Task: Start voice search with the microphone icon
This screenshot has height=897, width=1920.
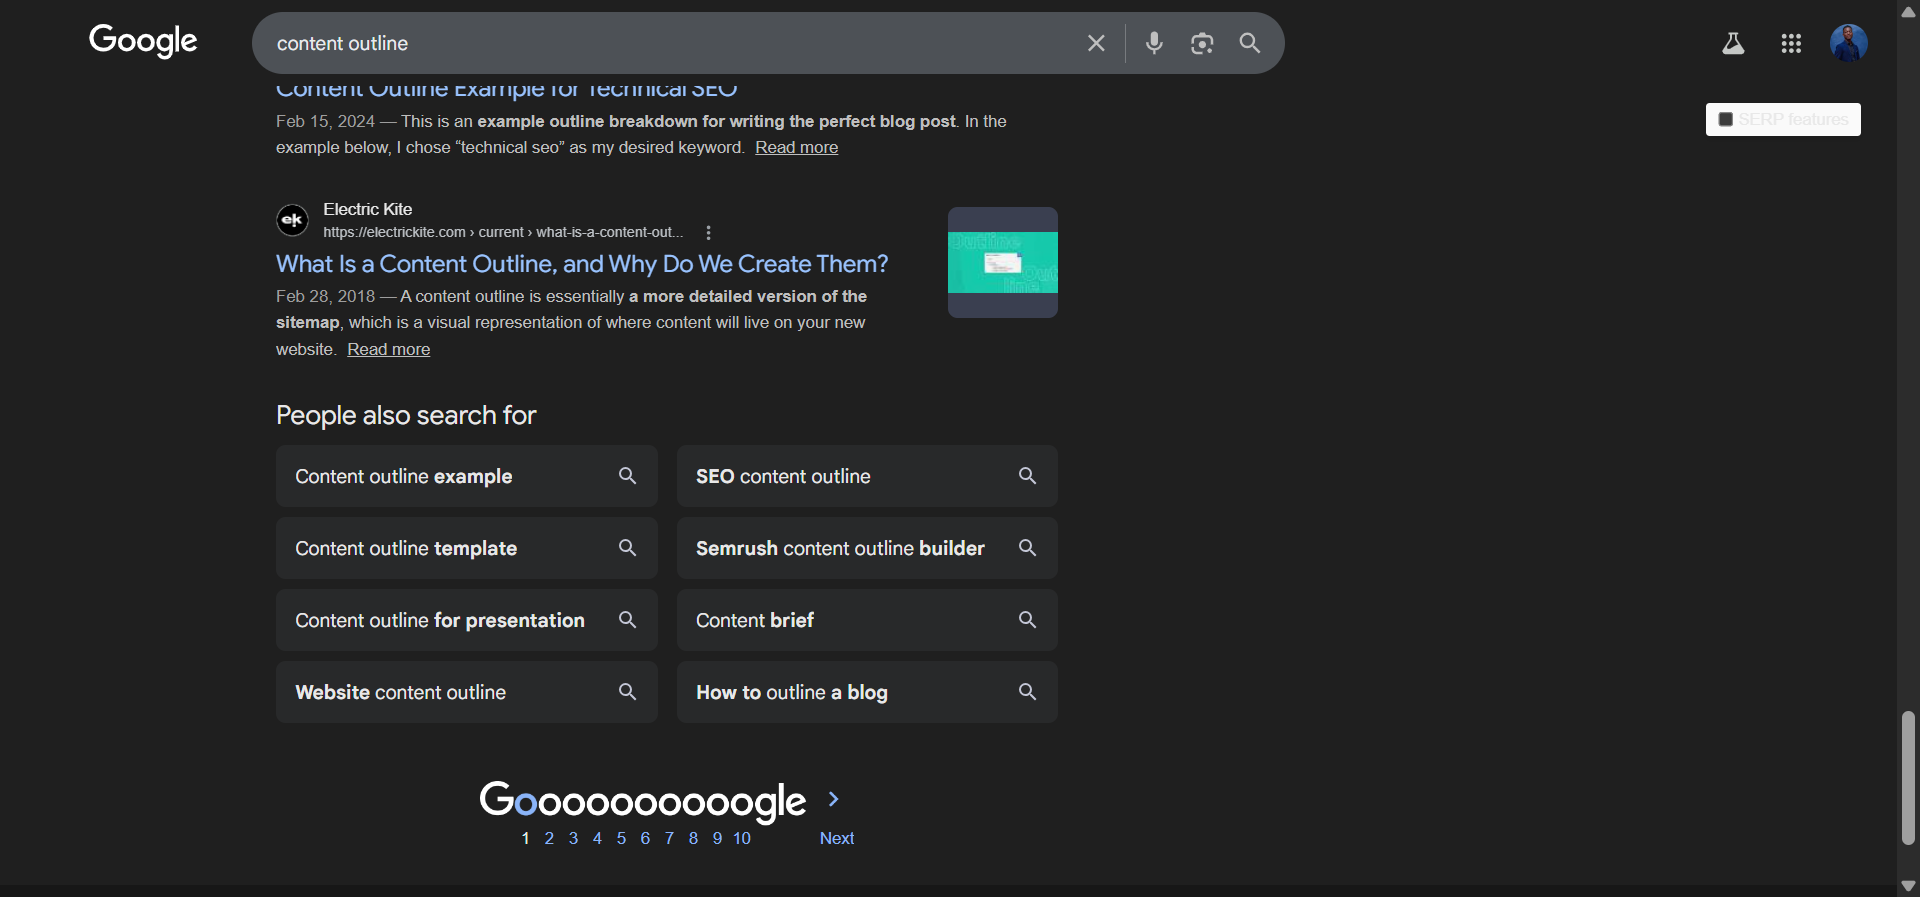Action: (x=1154, y=43)
